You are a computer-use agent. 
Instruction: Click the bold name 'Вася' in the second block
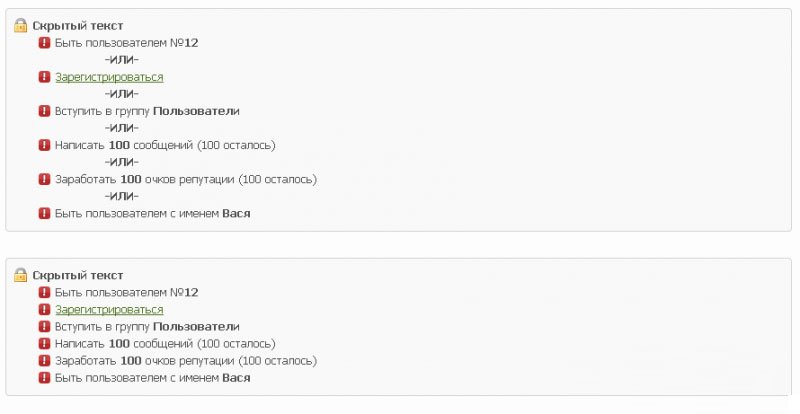(236, 378)
